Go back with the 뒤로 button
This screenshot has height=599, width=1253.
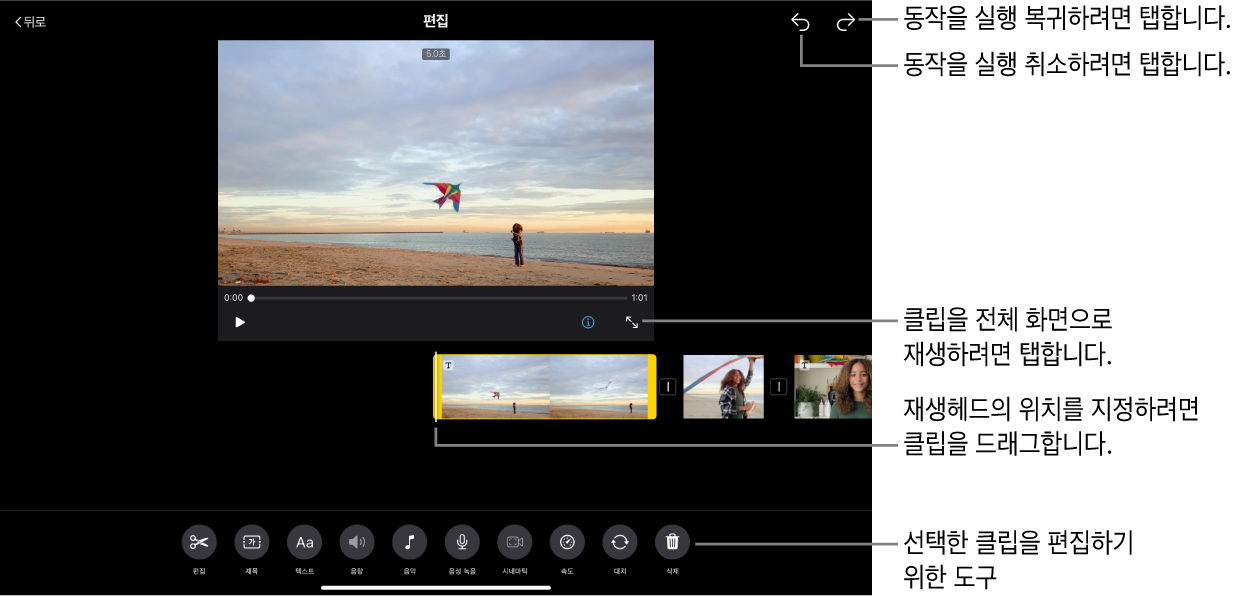pyautogui.click(x=30, y=21)
